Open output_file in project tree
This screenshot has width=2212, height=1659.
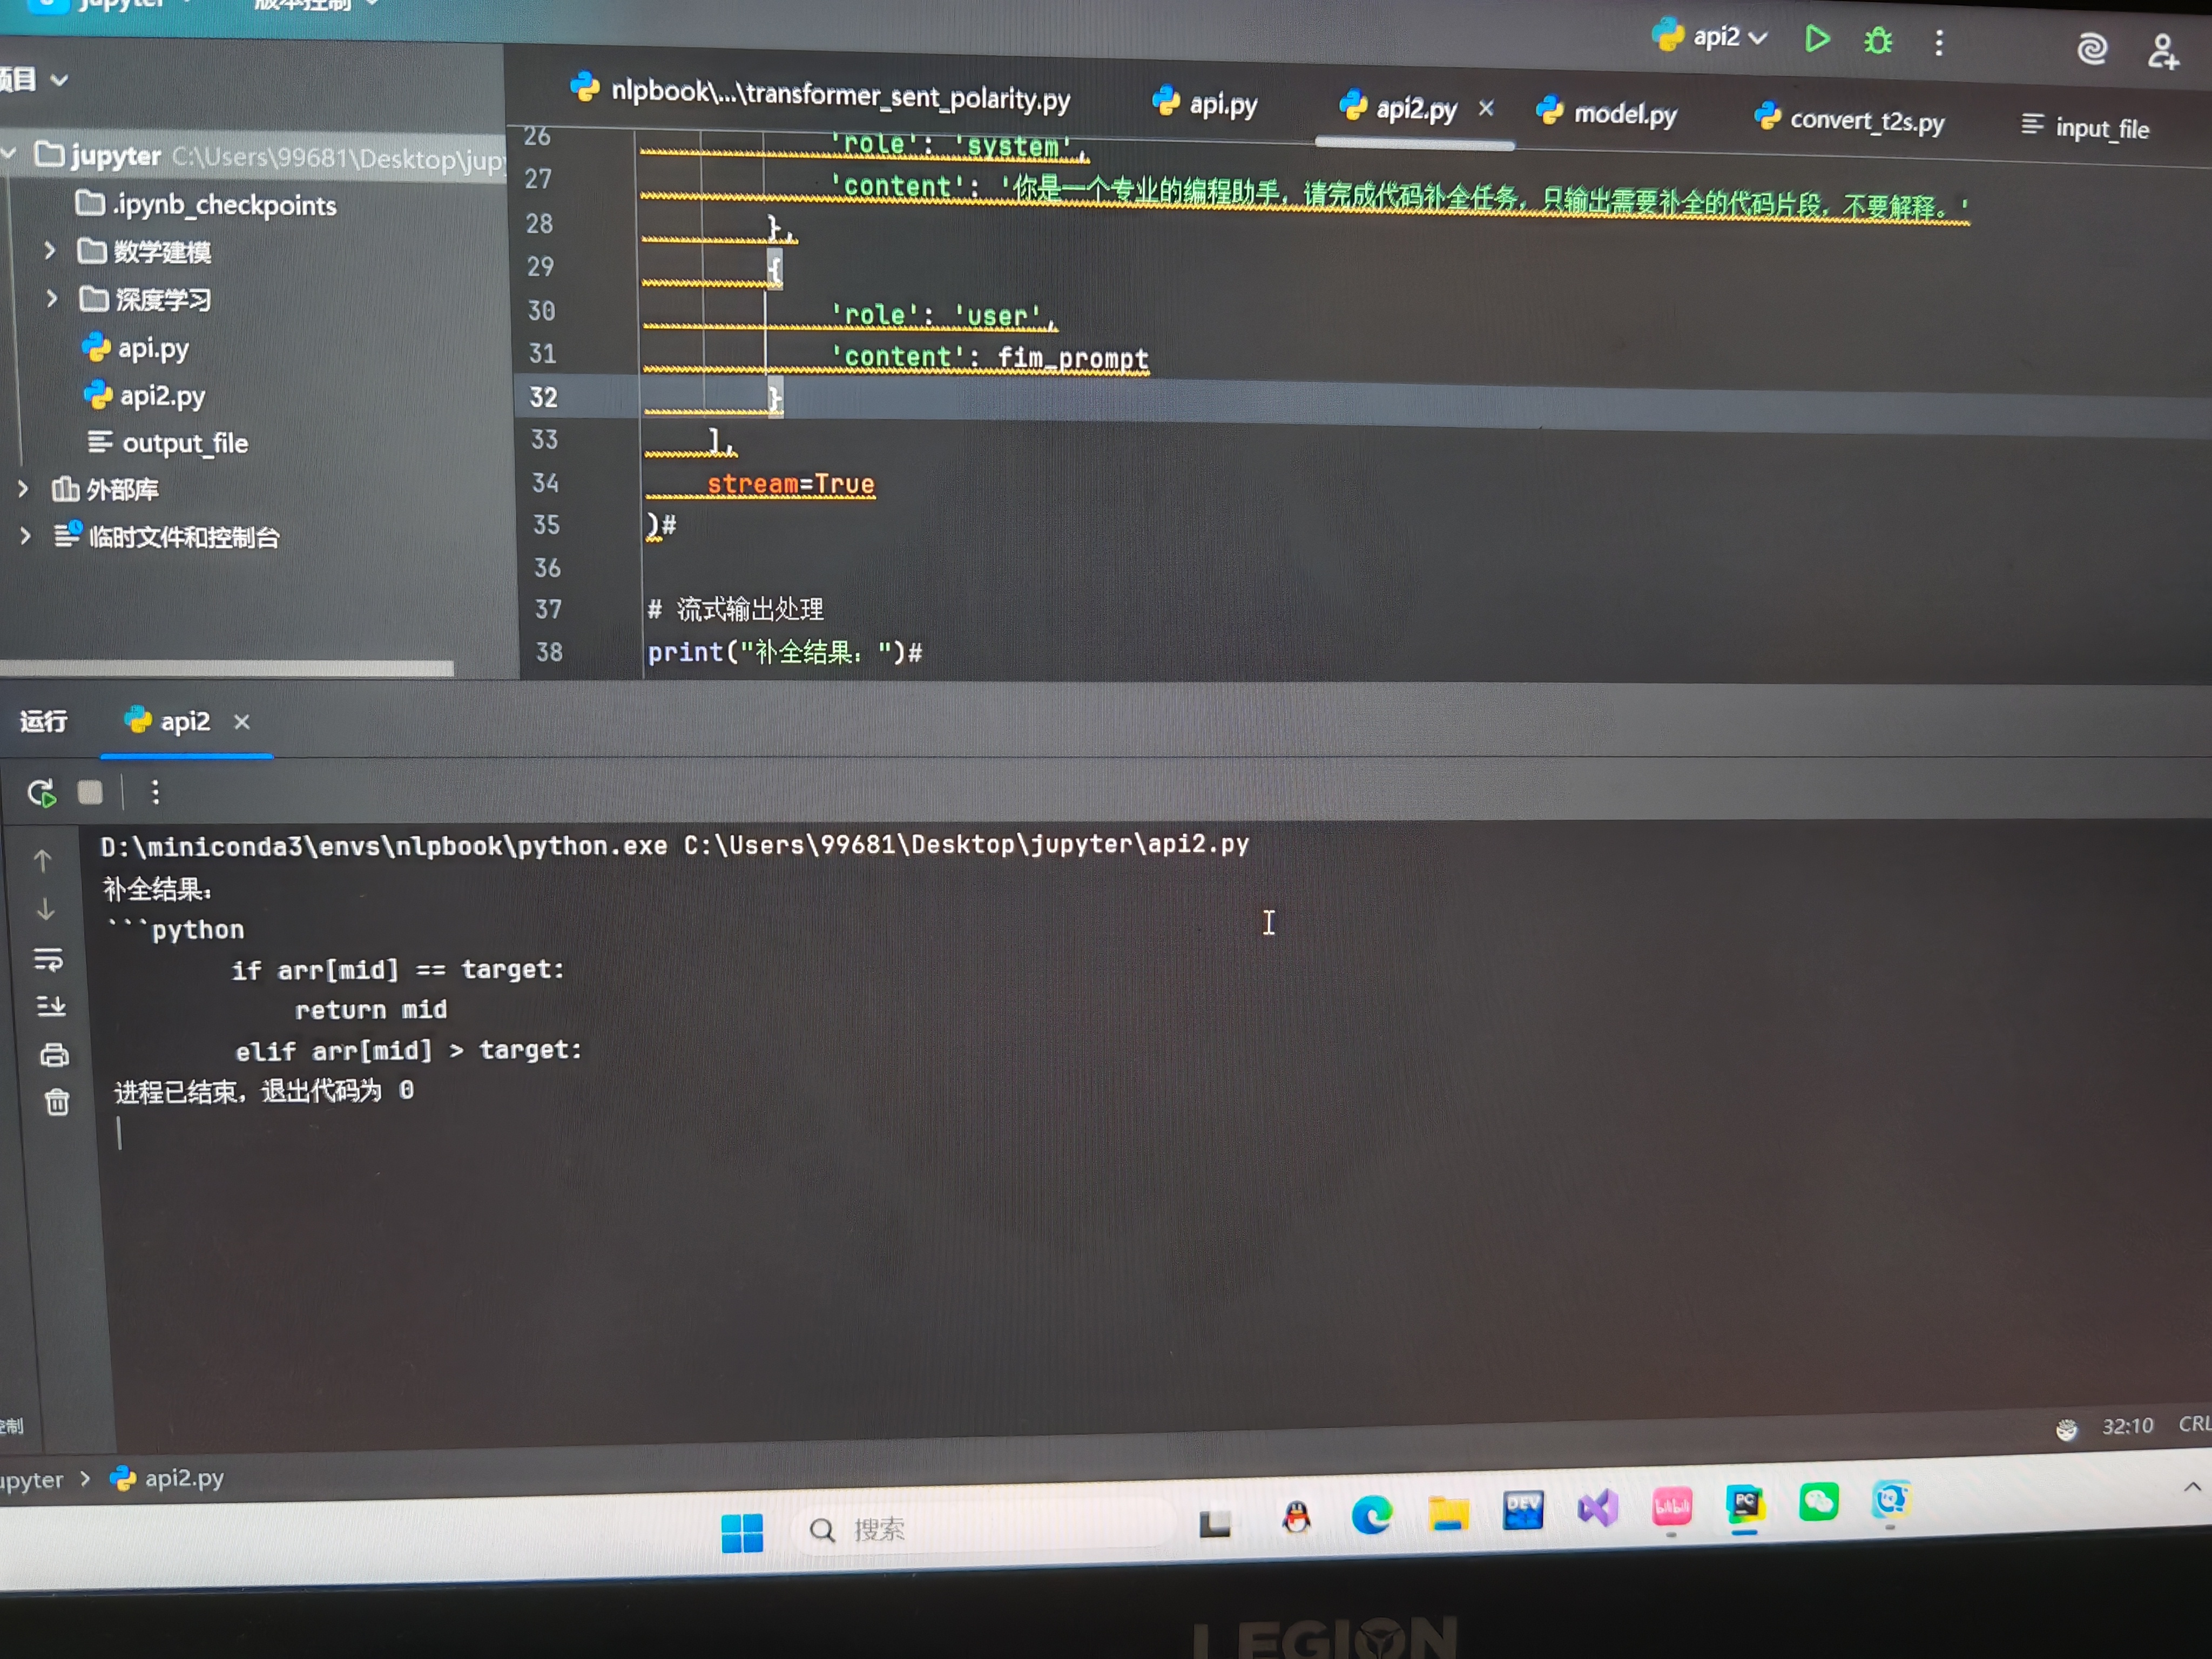(184, 443)
